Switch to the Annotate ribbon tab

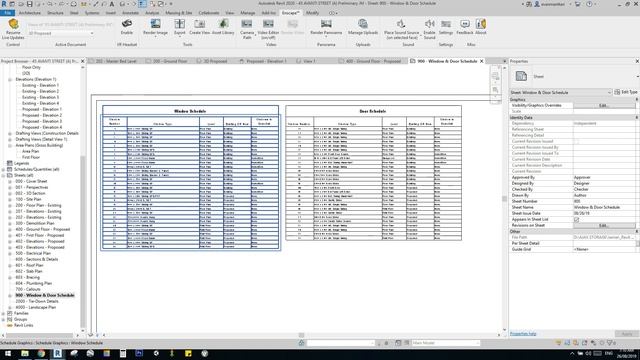click(130, 13)
